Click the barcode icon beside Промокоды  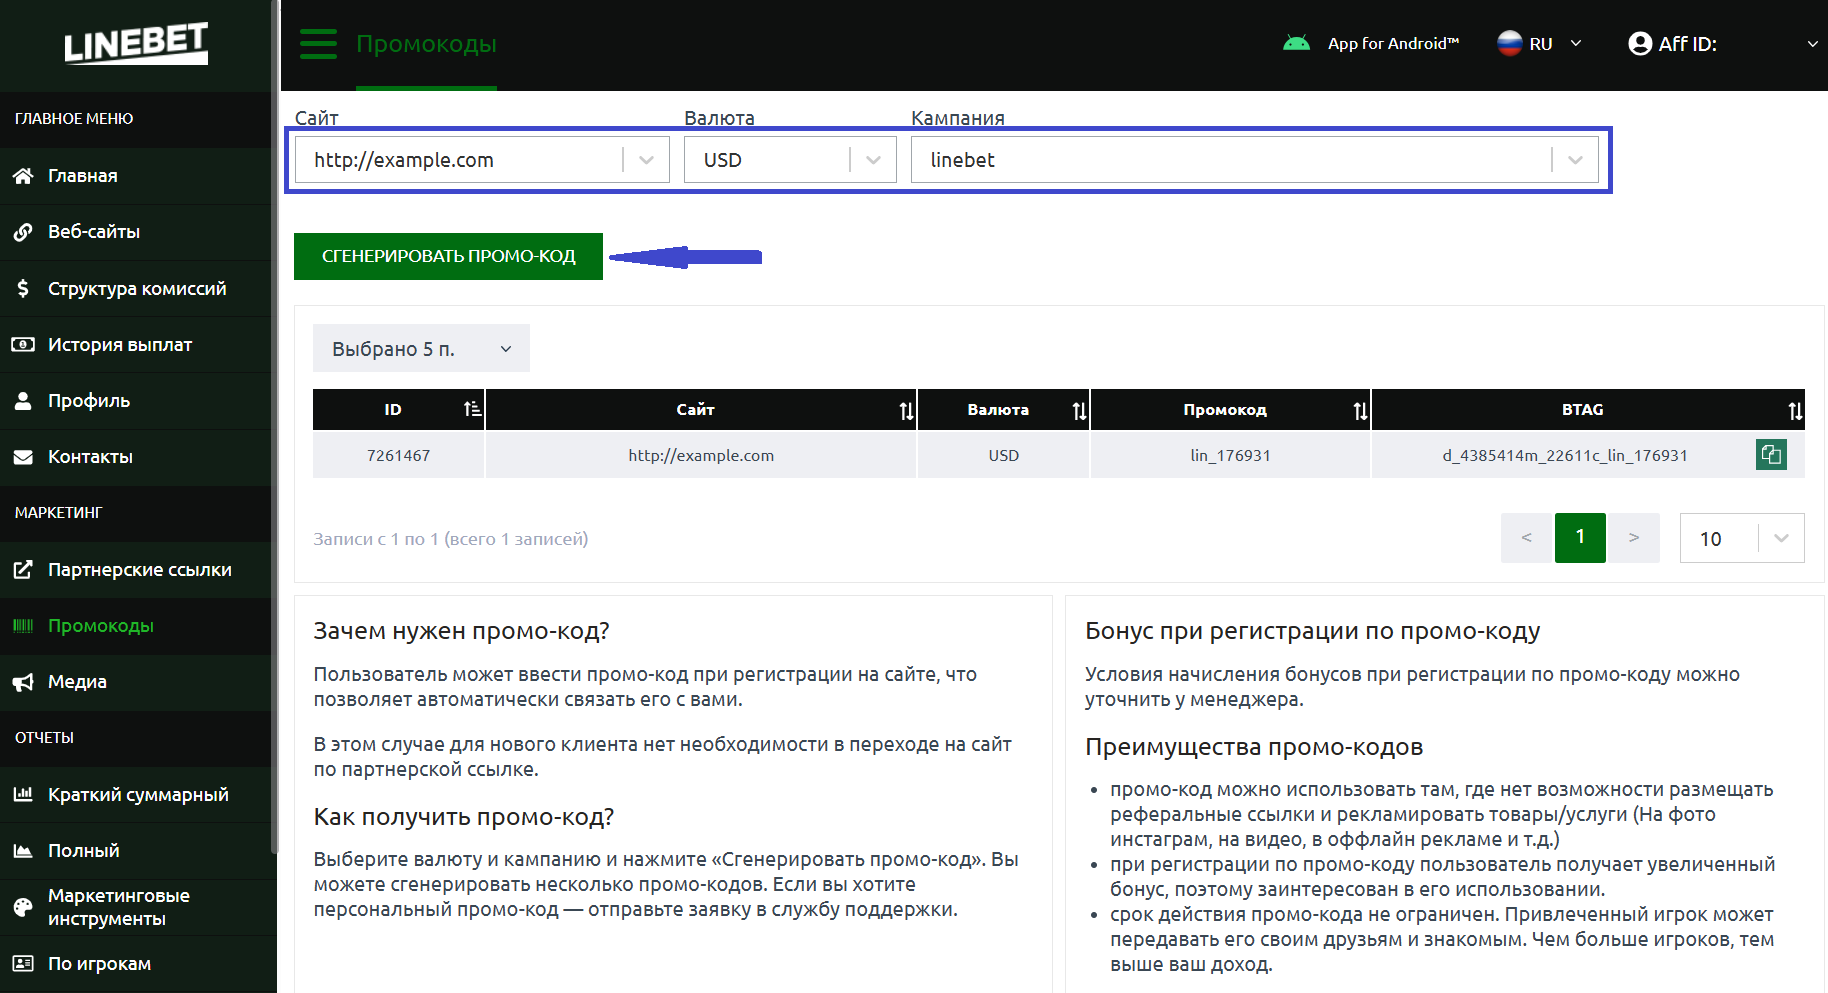click(23, 626)
